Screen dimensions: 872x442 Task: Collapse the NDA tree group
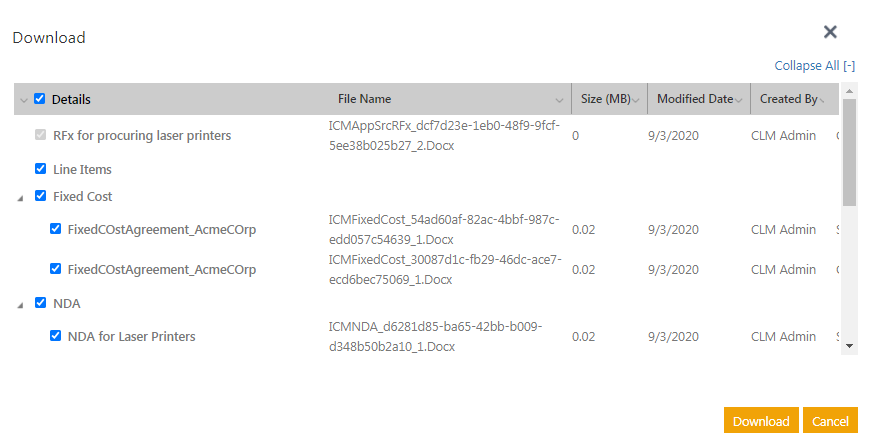click(21, 304)
